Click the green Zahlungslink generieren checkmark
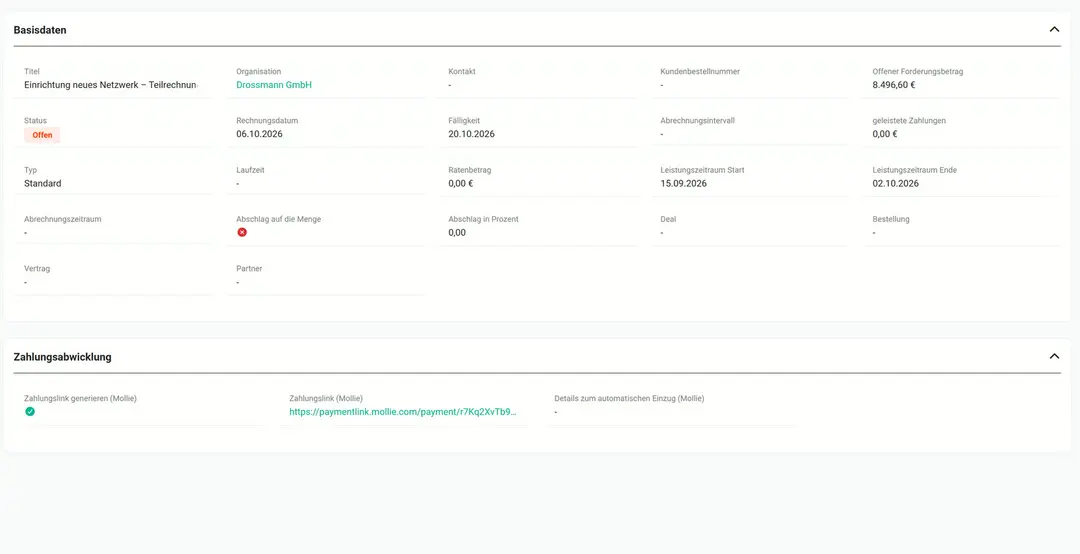1080x554 pixels. 30,411
